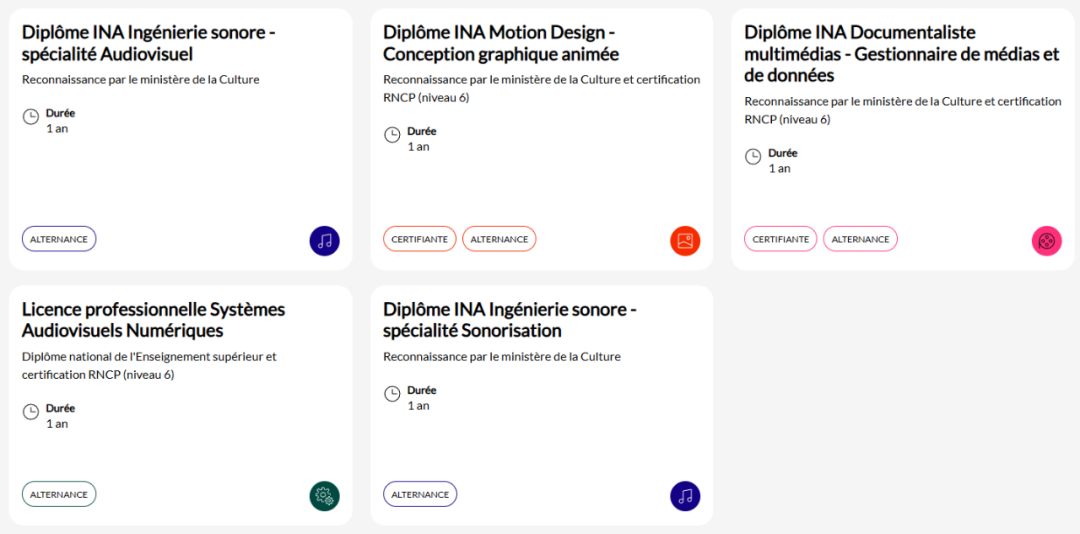Select ALTERNANCE tag on Licence professionnelle card
Image resolution: width=1080 pixels, height=534 pixels.
click(x=59, y=494)
